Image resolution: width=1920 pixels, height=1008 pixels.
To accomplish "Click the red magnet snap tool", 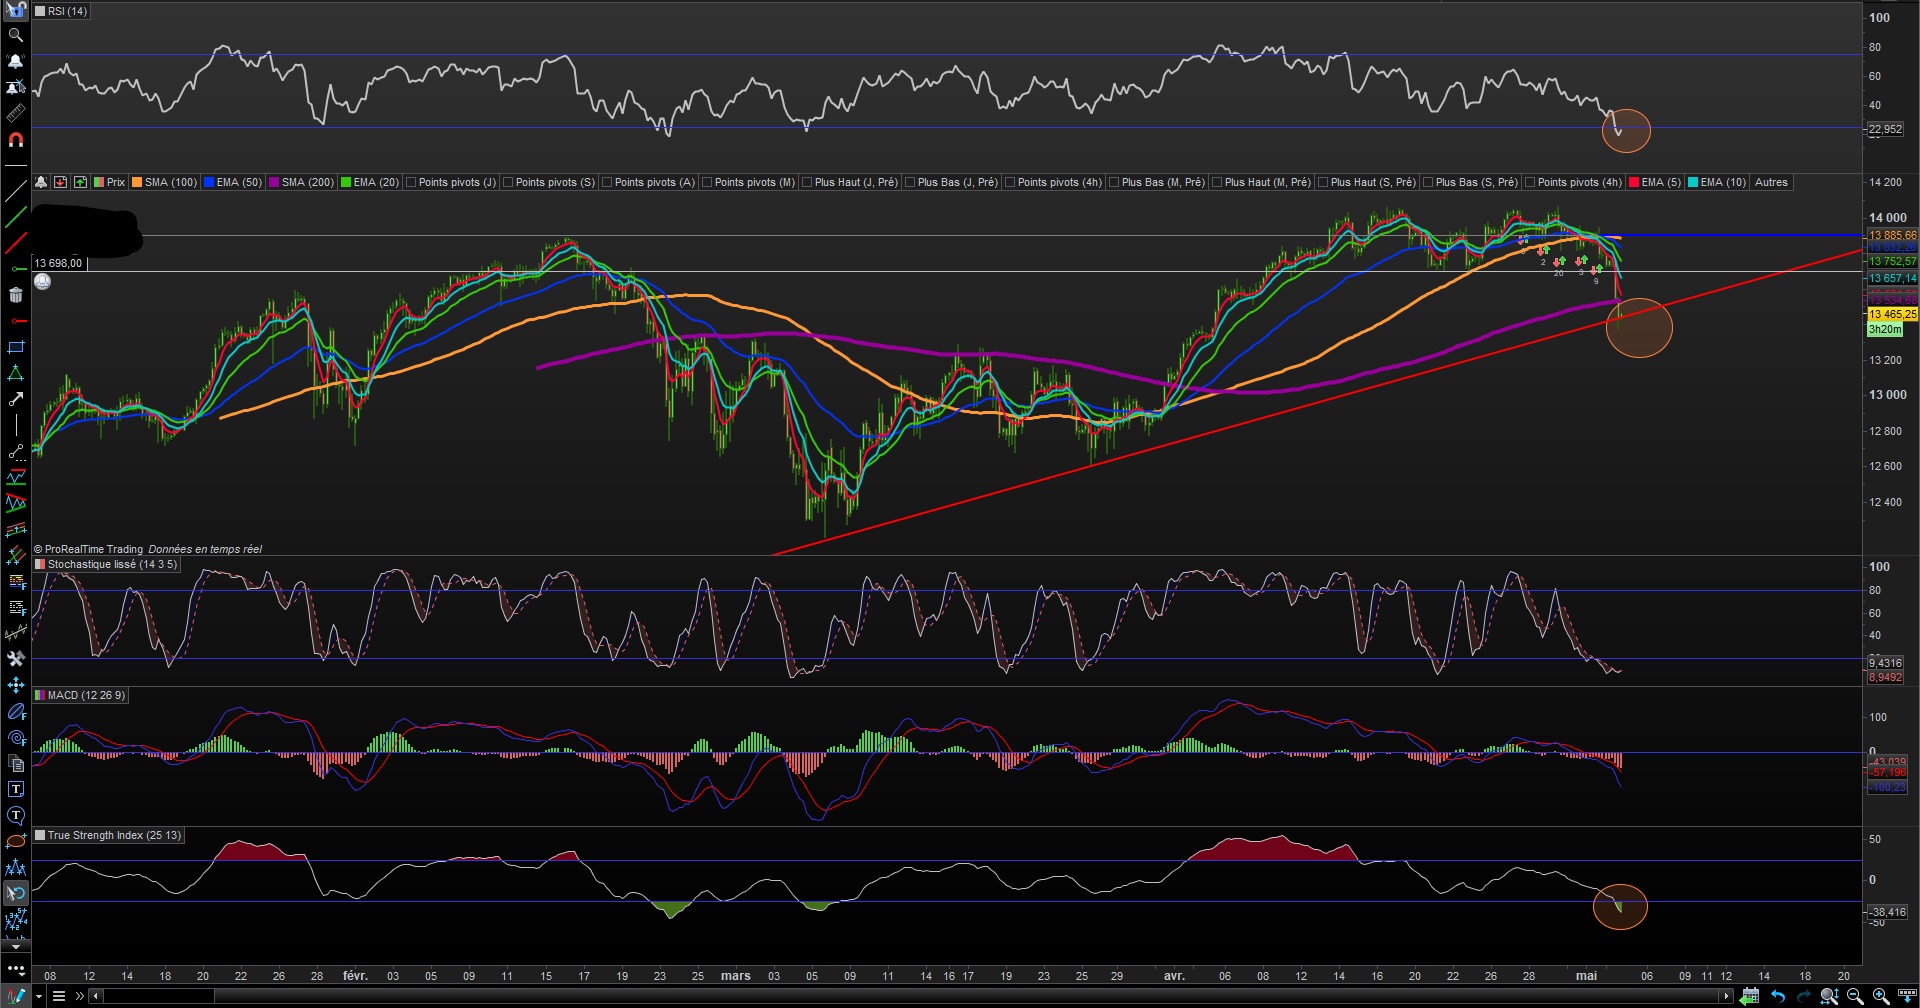I will click(x=15, y=140).
